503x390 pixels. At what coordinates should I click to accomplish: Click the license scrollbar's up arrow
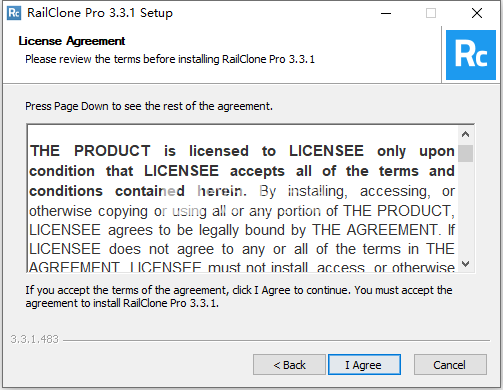point(465,134)
